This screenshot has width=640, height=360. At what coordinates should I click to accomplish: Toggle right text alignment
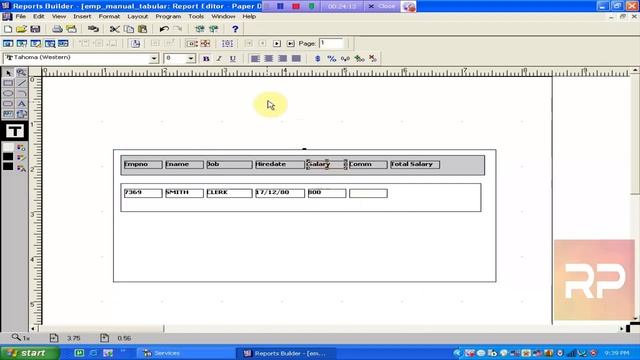[x=282, y=58]
